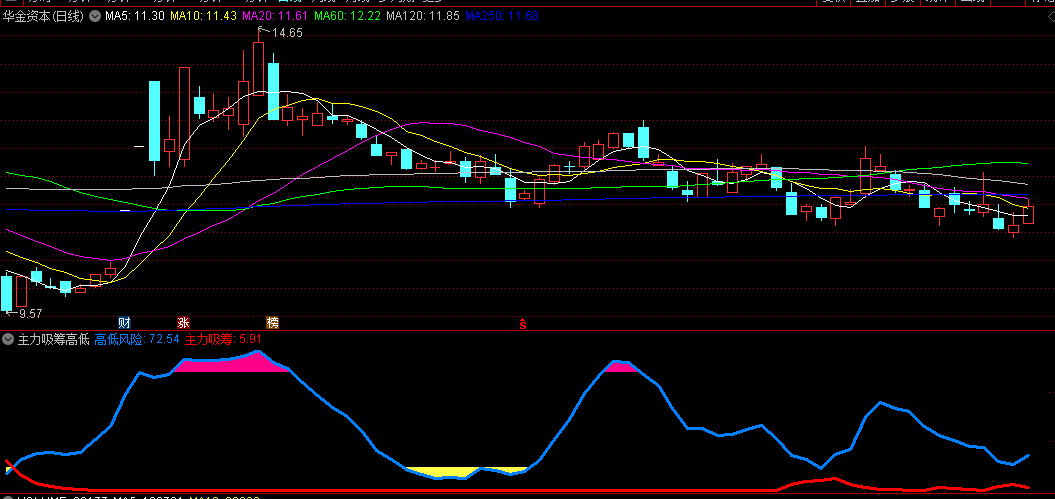Expand the VOLUME panel dropdown at bottom
The width and height of the screenshot is (1055, 499).
(x=8, y=497)
